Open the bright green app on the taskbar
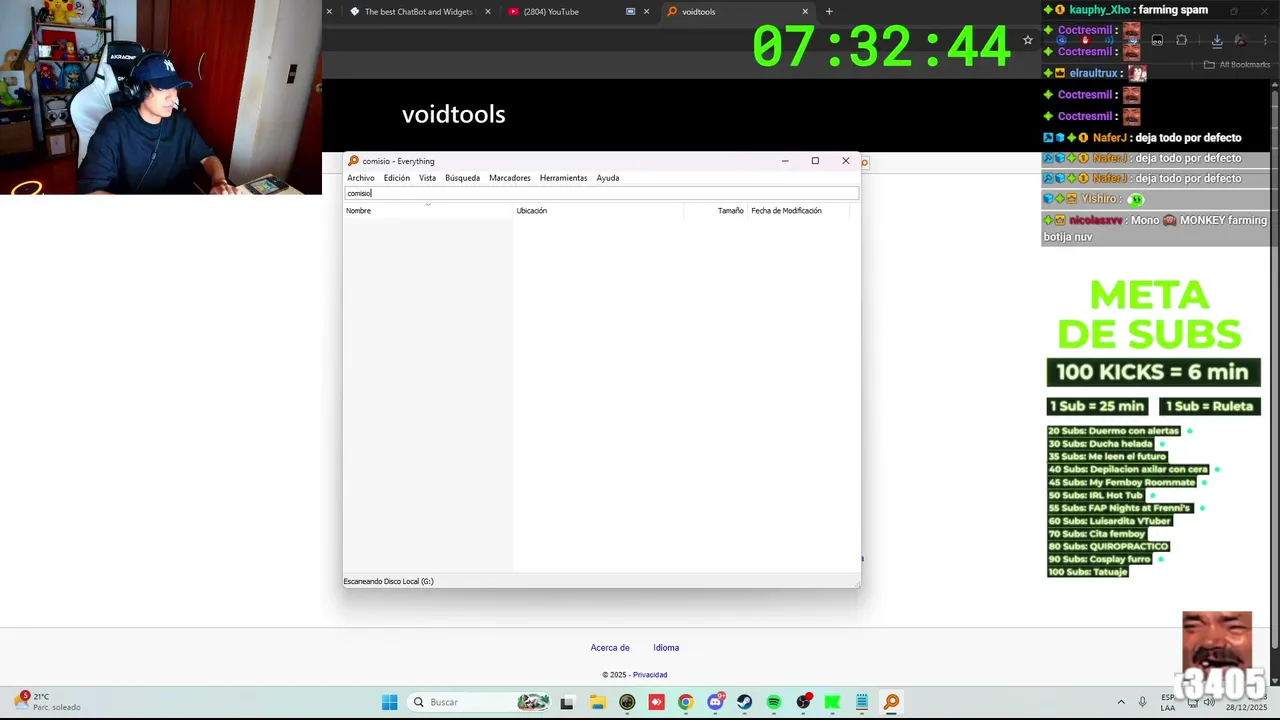The image size is (1280, 720). coord(832,702)
